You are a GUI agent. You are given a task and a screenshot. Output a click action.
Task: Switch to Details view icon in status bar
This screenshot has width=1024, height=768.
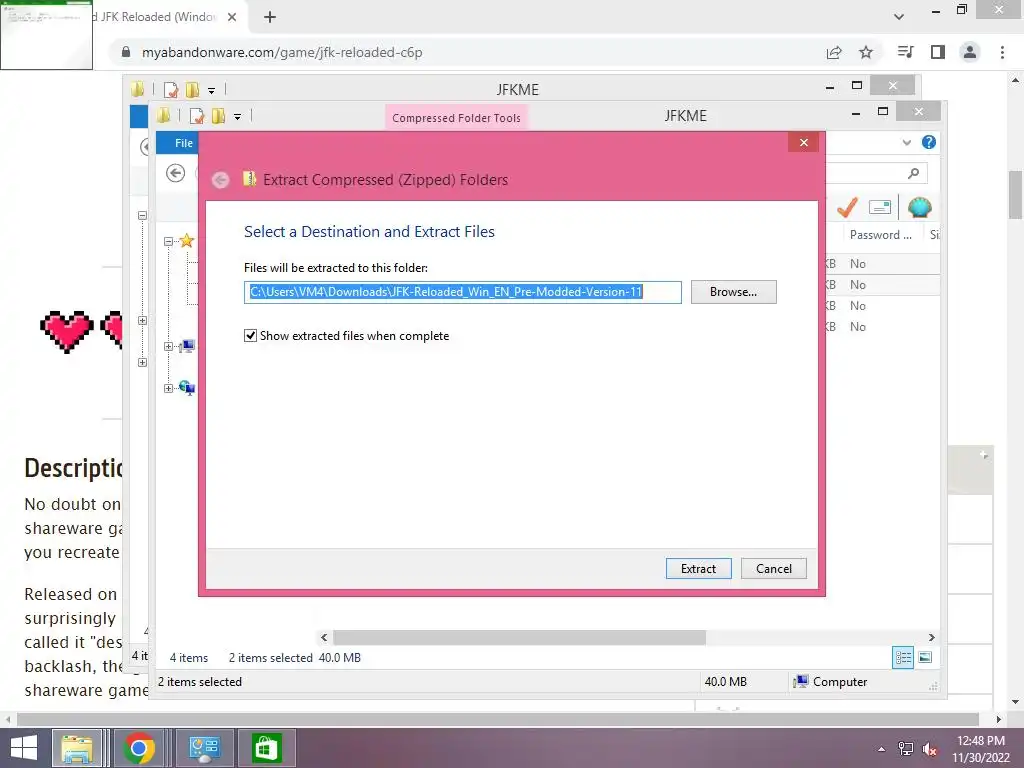pos(903,658)
